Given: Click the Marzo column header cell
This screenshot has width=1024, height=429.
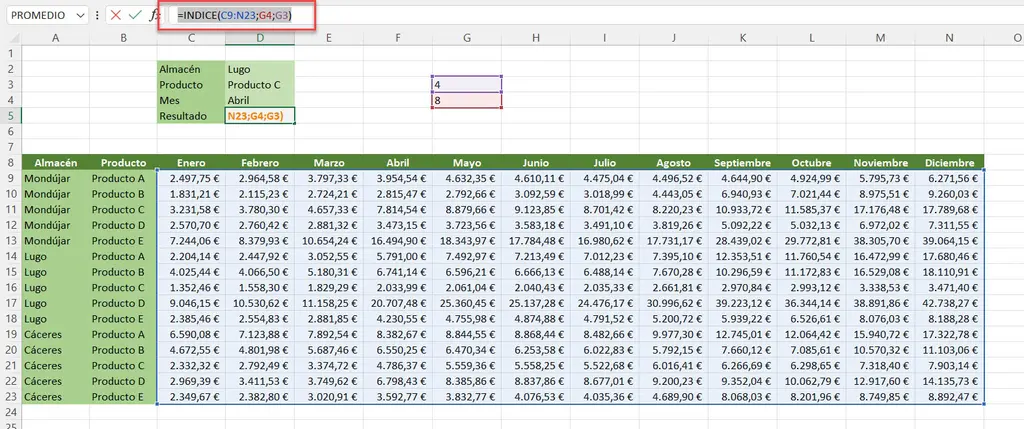Looking at the screenshot, I should coord(328,163).
